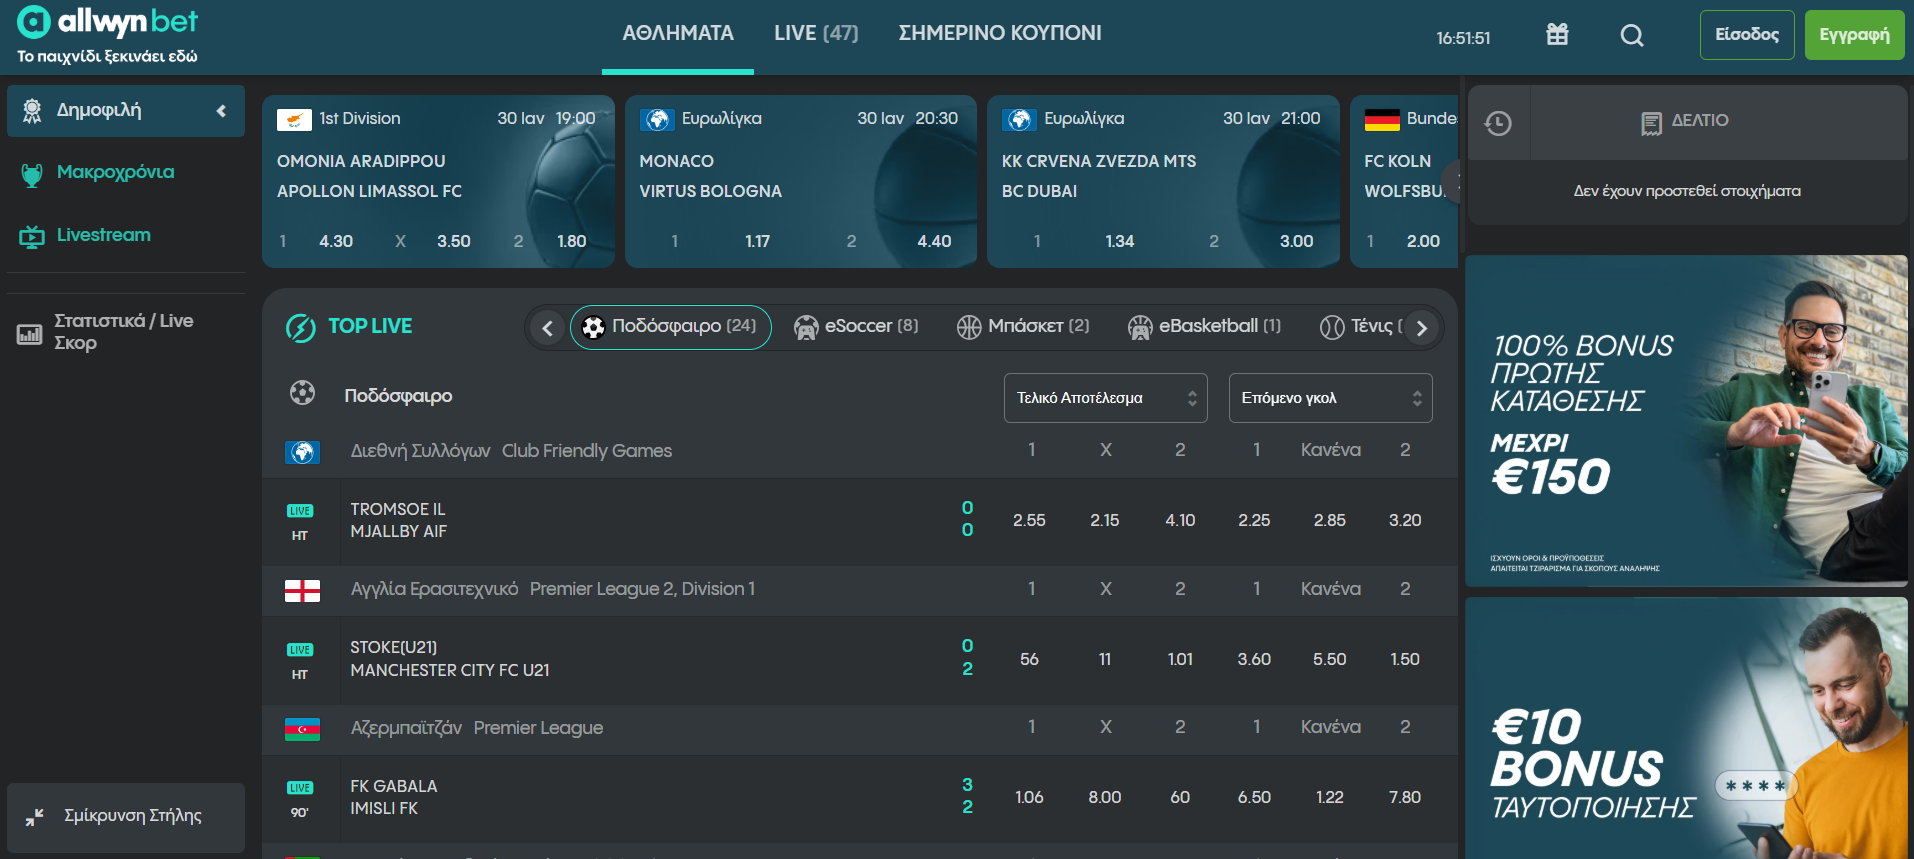1914x859 pixels.
Task: Pick odds 3.00 for BC DUBAI
Action: point(1296,241)
